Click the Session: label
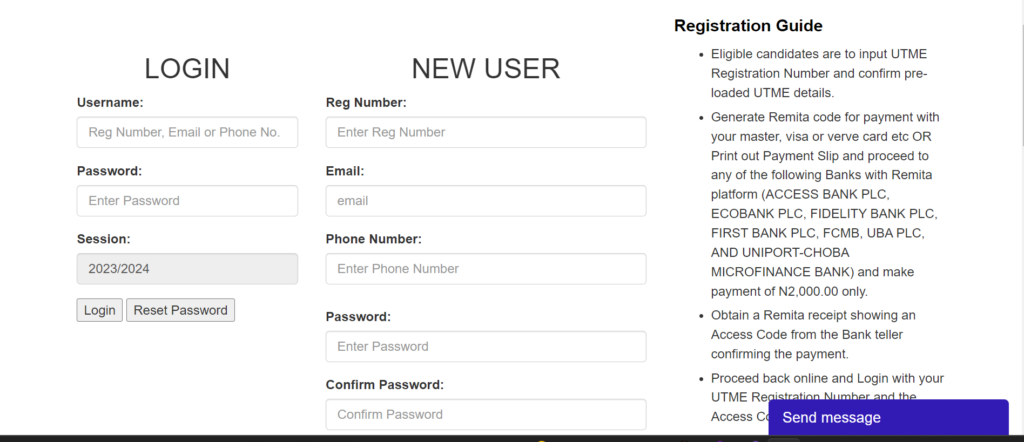Image resolution: width=1024 pixels, height=442 pixels. pos(104,239)
